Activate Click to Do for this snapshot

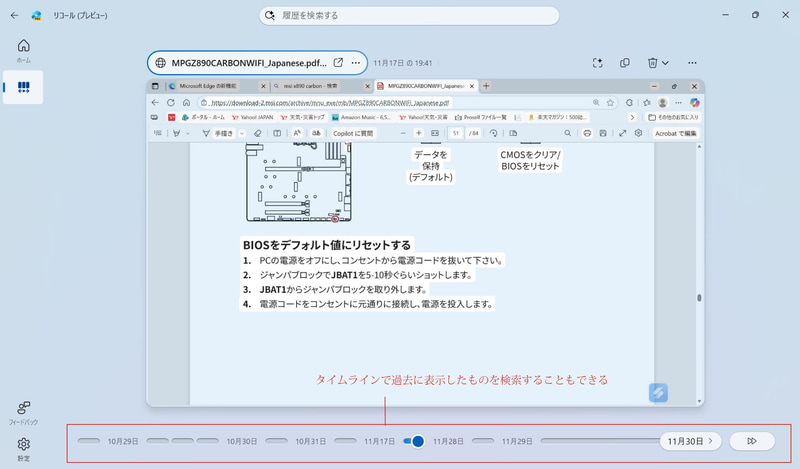[597, 63]
